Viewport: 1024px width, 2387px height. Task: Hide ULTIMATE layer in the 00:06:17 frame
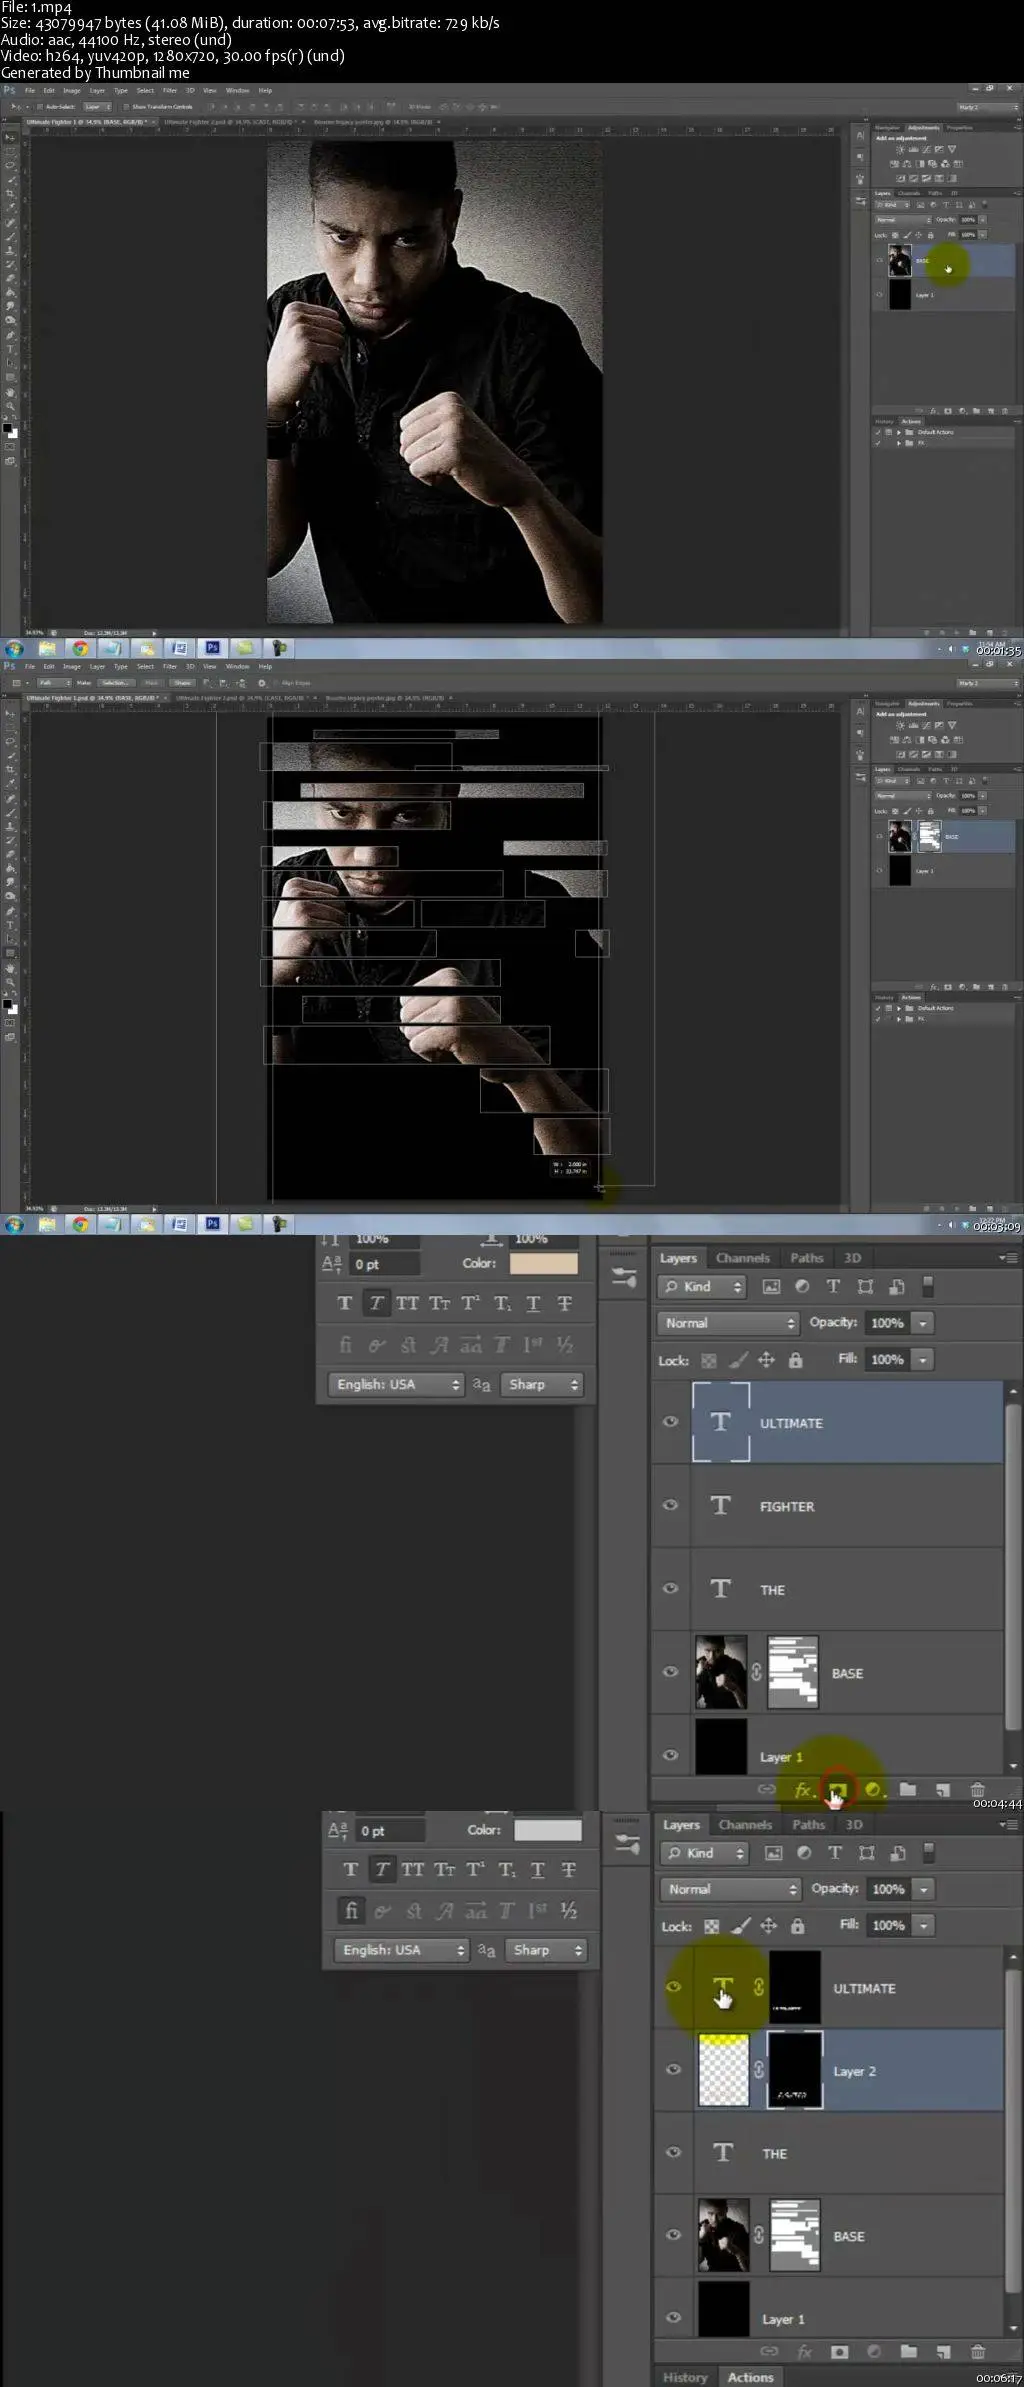pos(673,1987)
